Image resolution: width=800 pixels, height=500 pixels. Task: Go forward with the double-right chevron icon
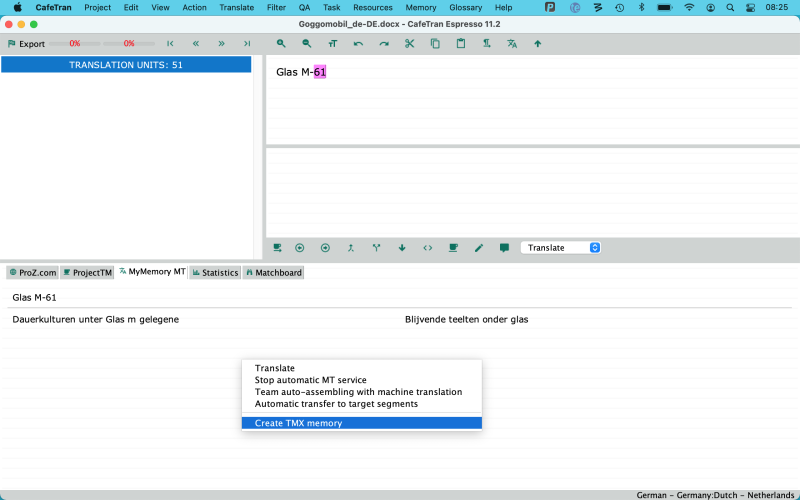pos(221,44)
